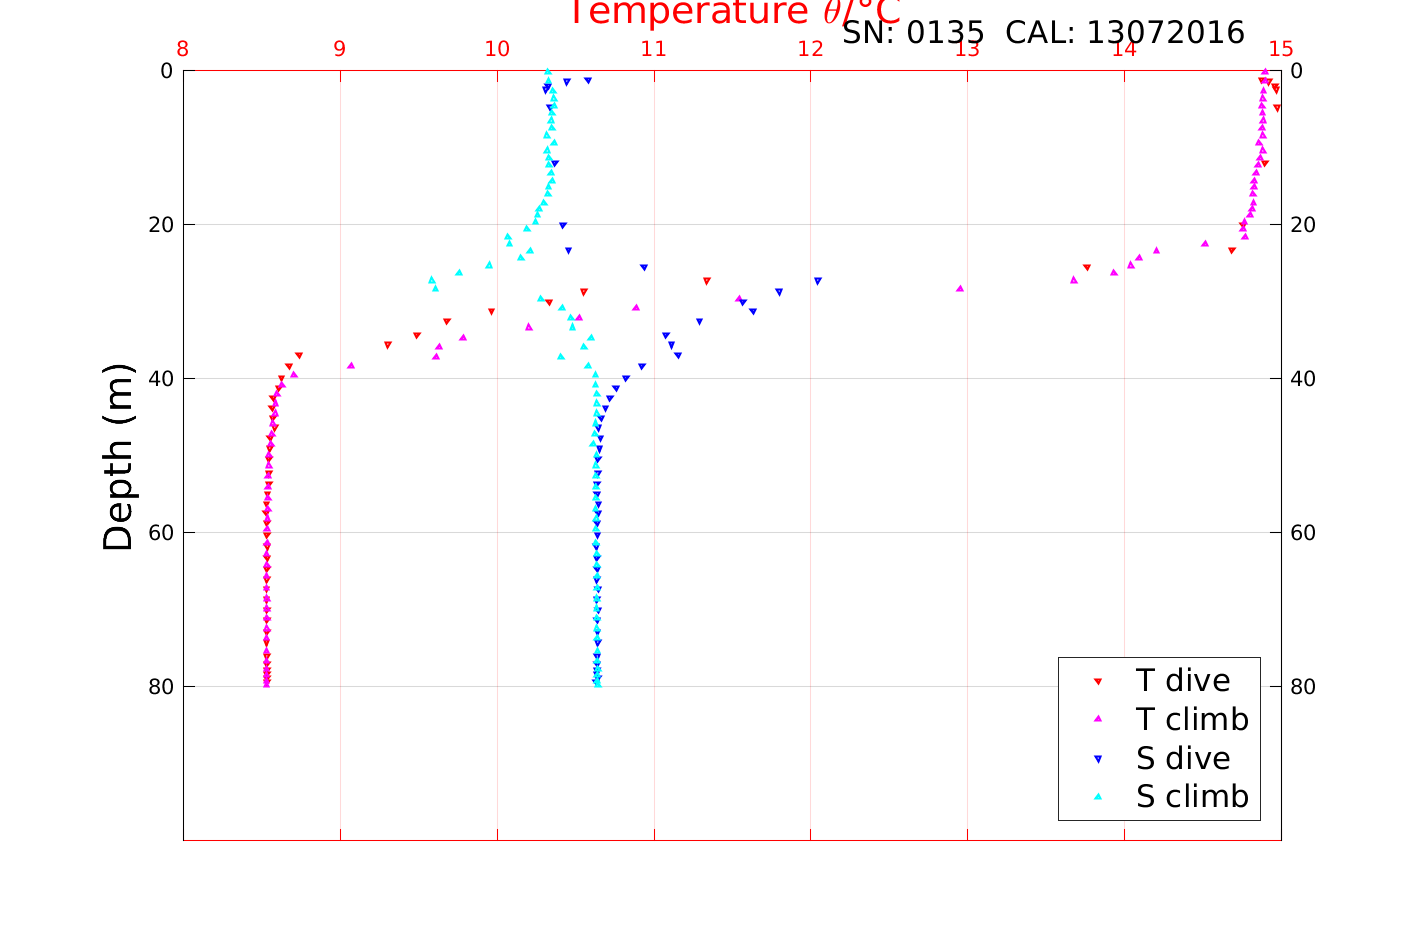Image resolution: width=1417 pixels, height=945 pixels.
Task: Click the blue S dive legend marker
Action: tap(1097, 759)
